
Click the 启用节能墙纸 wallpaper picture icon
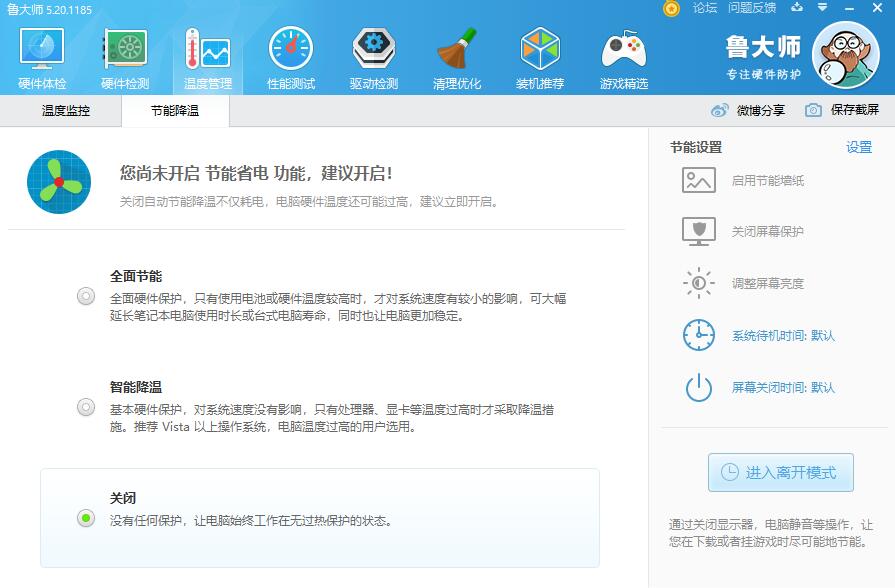[699, 180]
